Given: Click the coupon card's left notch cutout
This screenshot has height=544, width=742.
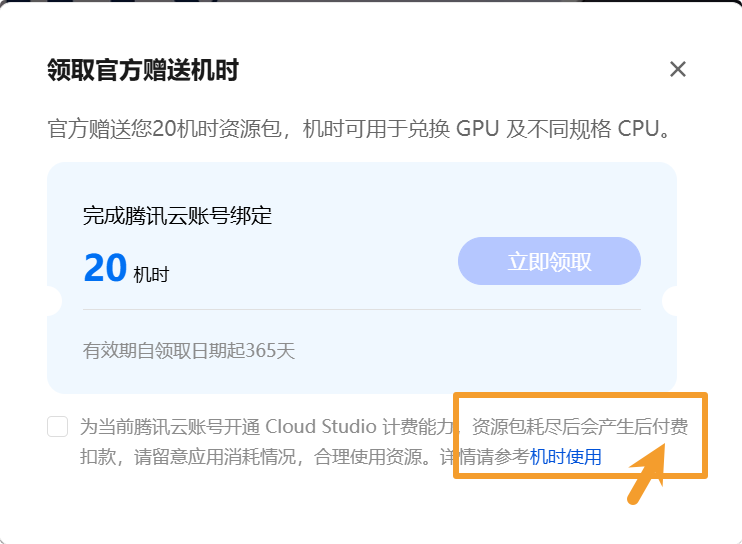Looking at the screenshot, I should (54, 300).
